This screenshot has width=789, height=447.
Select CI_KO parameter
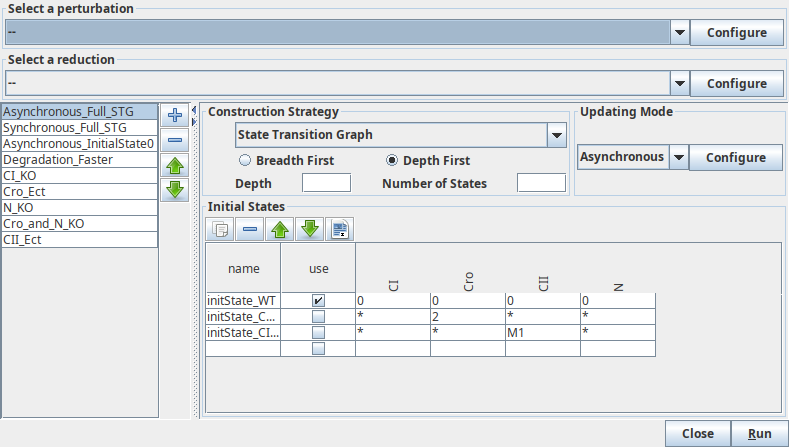(80, 176)
